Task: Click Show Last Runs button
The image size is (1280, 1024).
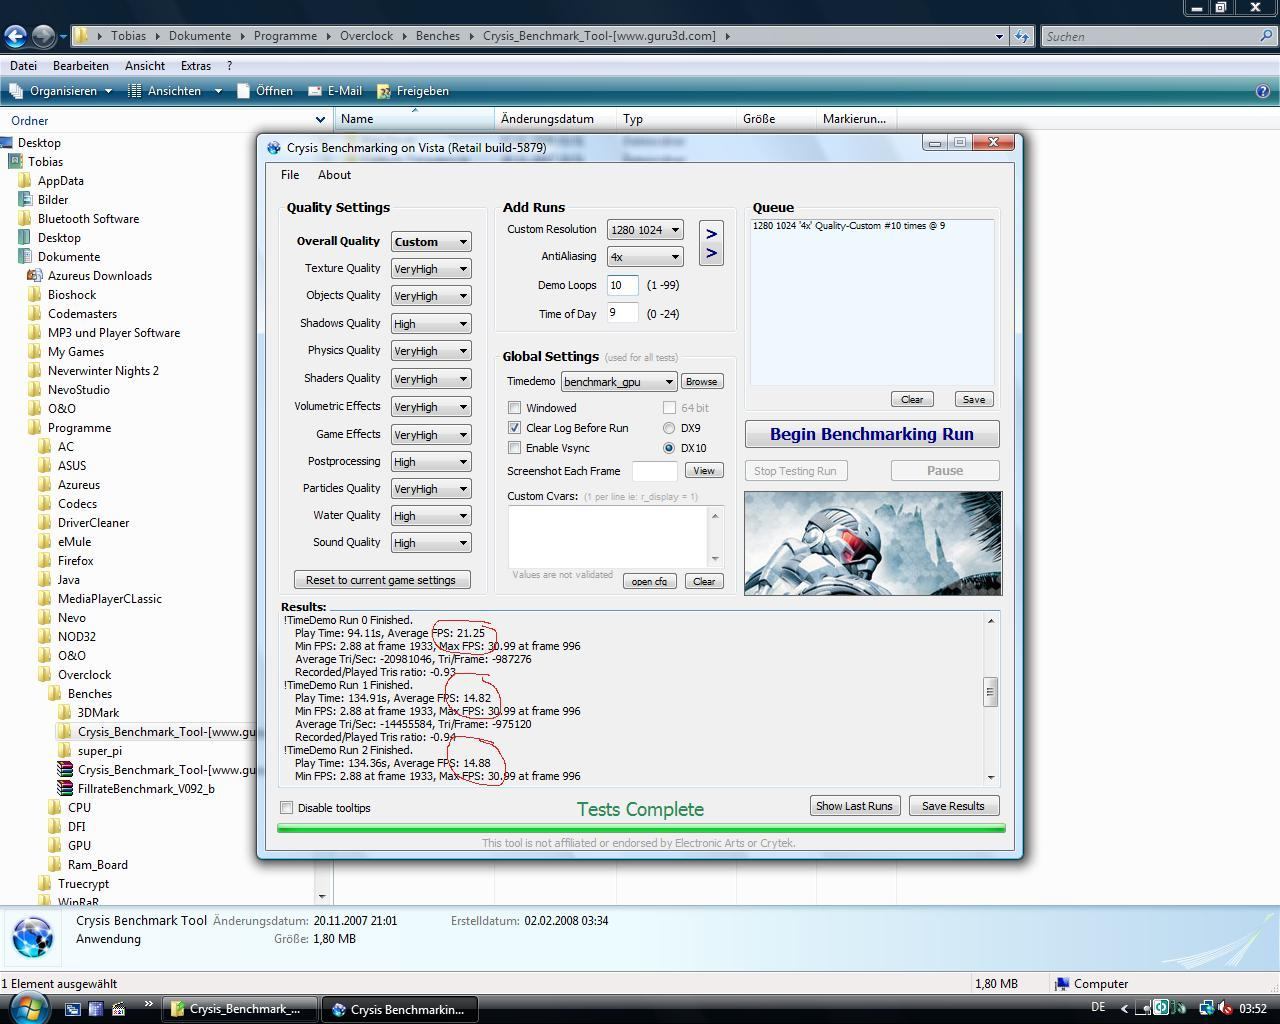Action: (x=854, y=806)
